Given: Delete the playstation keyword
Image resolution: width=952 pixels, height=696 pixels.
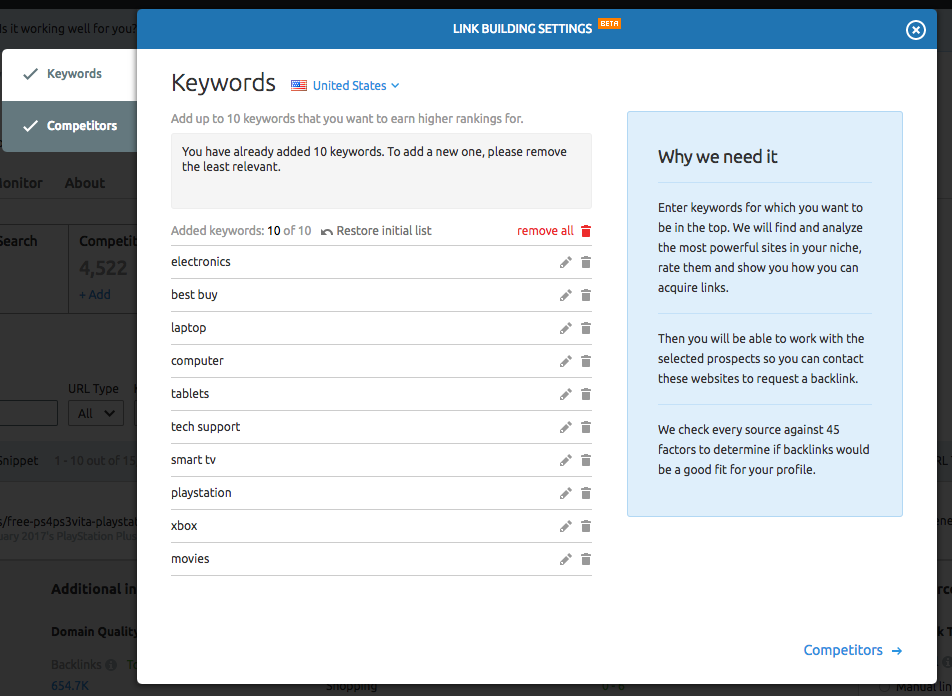Looking at the screenshot, I should point(586,493).
